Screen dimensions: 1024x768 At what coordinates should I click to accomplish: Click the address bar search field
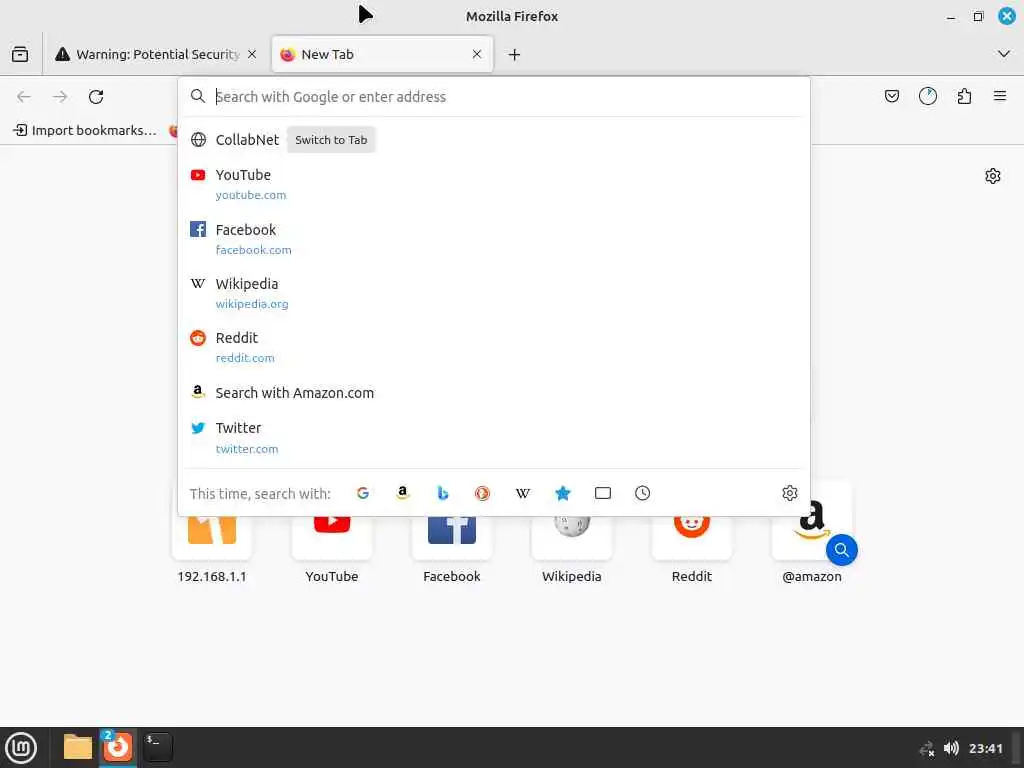pos(494,97)
